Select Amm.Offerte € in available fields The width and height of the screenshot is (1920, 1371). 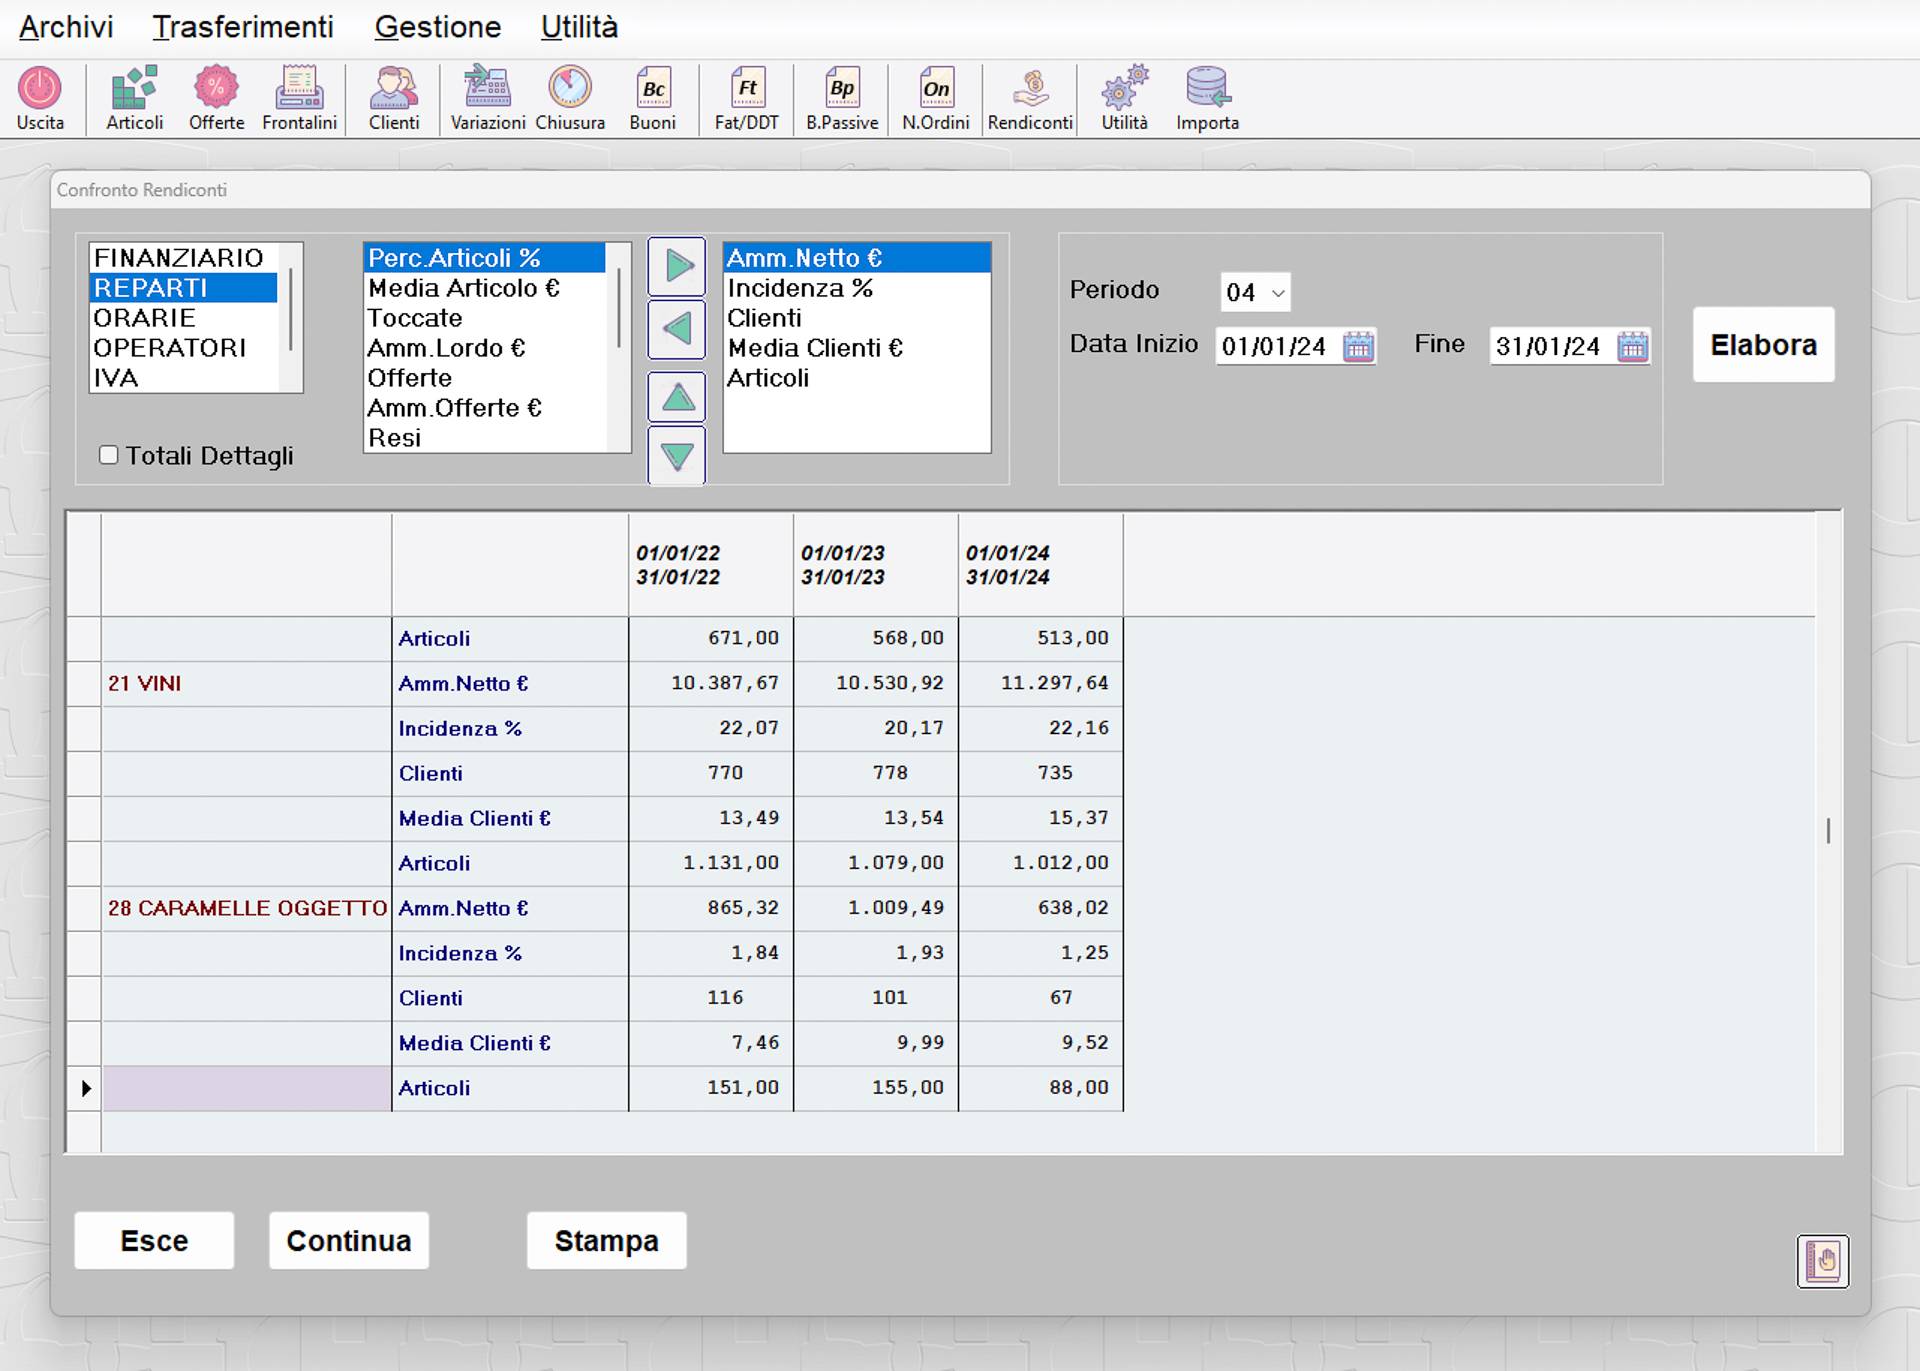tap(485, 408)
